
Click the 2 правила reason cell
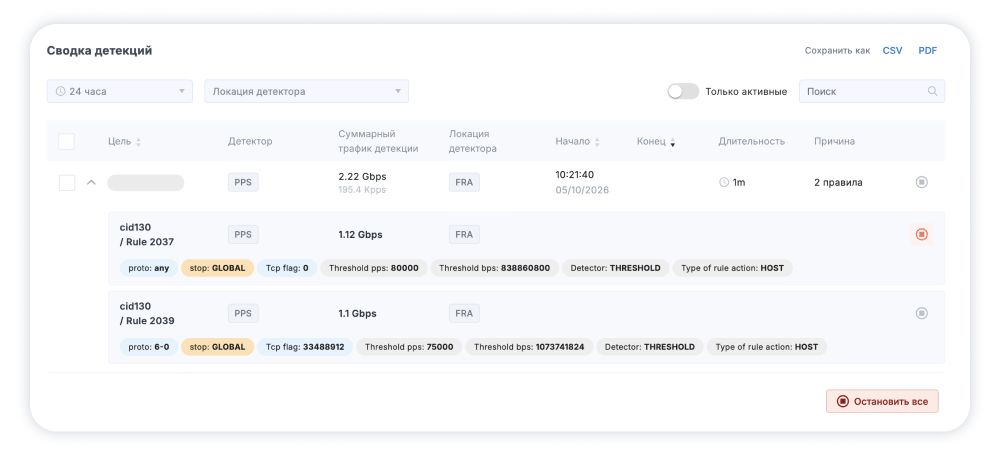click(838, 182)
